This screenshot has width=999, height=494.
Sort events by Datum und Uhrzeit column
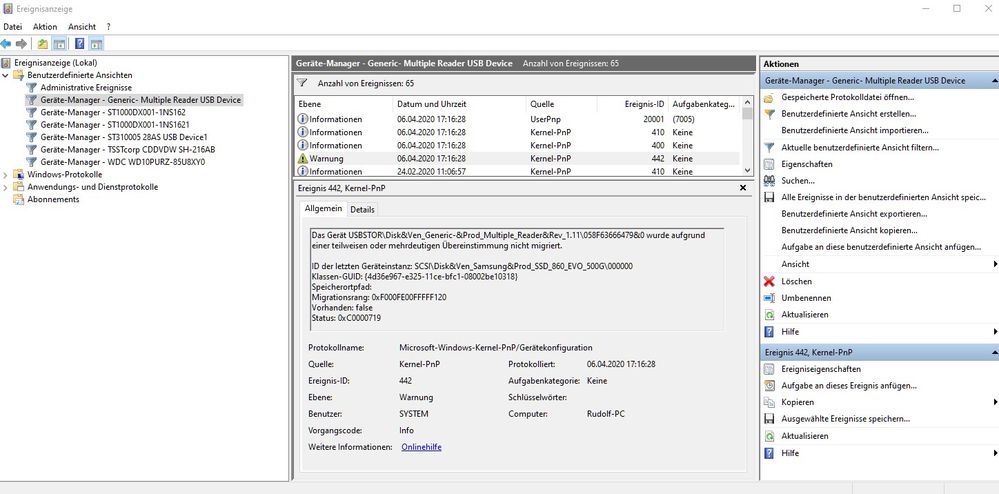click(x=430, y=103)
